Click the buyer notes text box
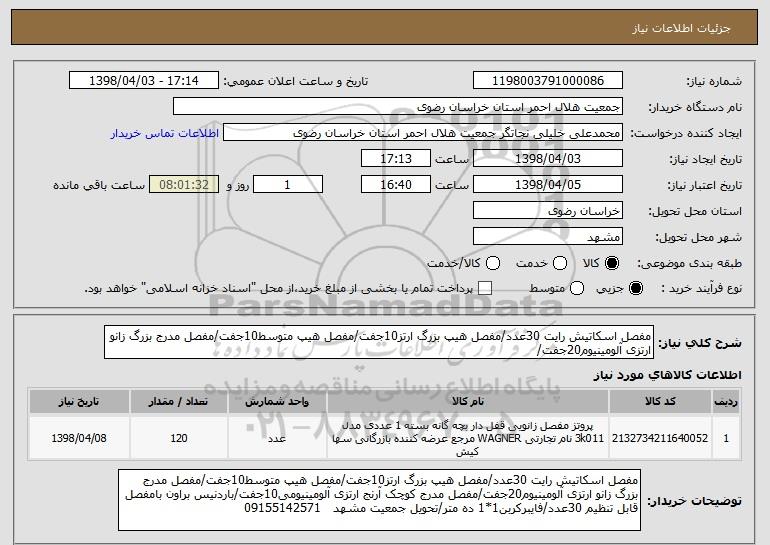Image resolution: width=770 pixels, height=545 pixels. 379,500
